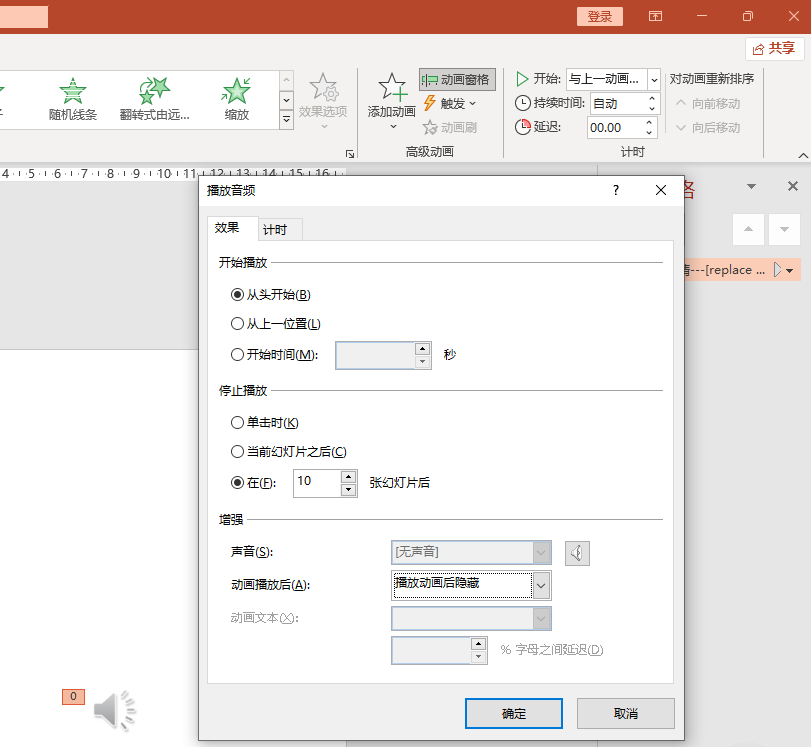Screen dimensions: 811x747
Task: Click the slide count field showing 10
Action: (316, 482)
